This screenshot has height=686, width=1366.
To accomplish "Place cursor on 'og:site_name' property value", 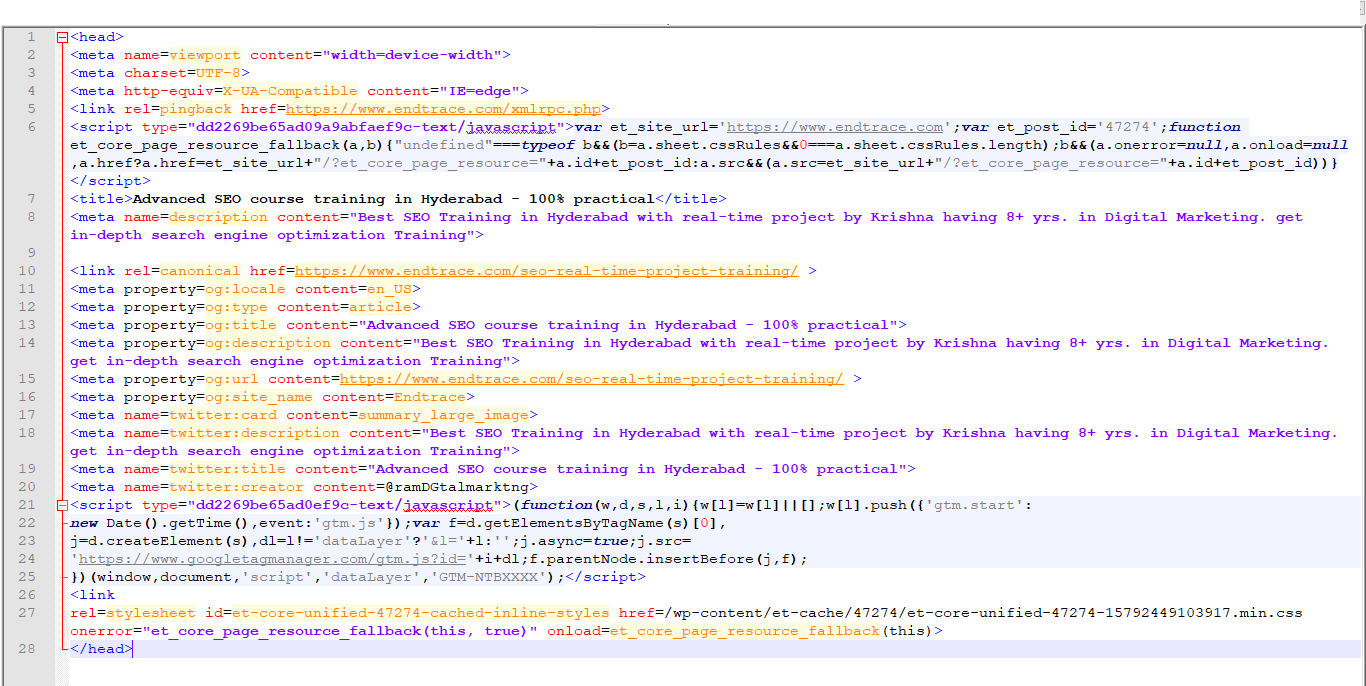I will [x=259, y=397].
